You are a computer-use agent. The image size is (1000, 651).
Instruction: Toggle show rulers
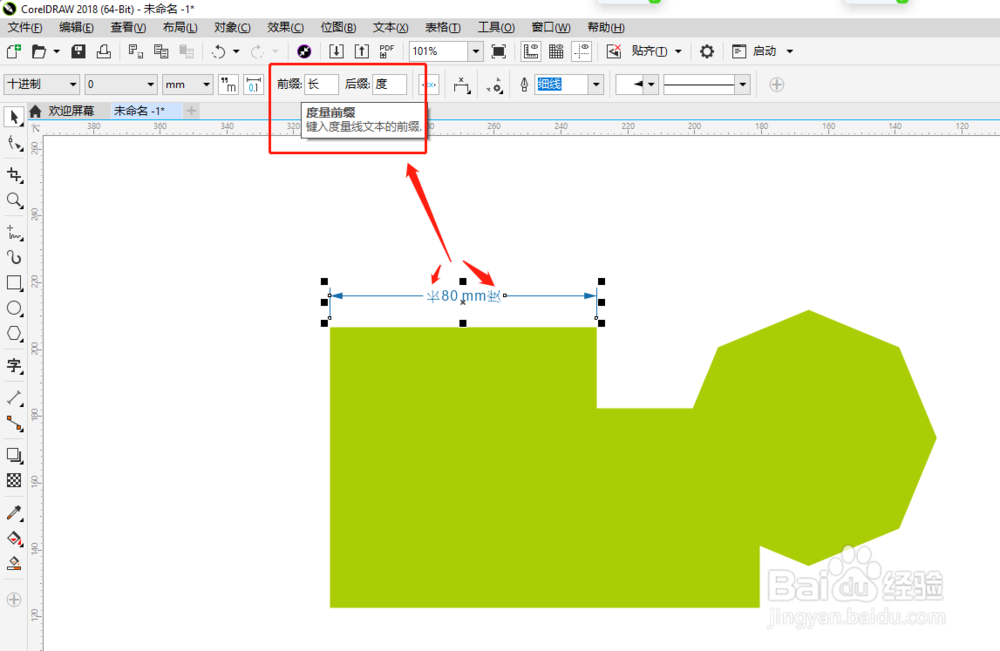pyautogui.click(x=531, y=52)
